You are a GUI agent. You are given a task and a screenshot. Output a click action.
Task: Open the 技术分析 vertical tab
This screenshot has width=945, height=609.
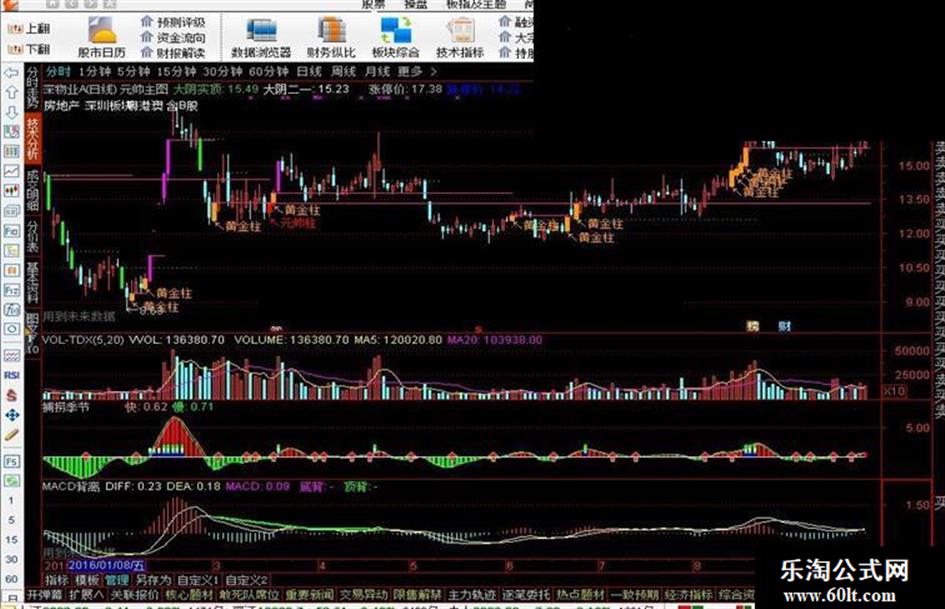[x=33, y=138]
